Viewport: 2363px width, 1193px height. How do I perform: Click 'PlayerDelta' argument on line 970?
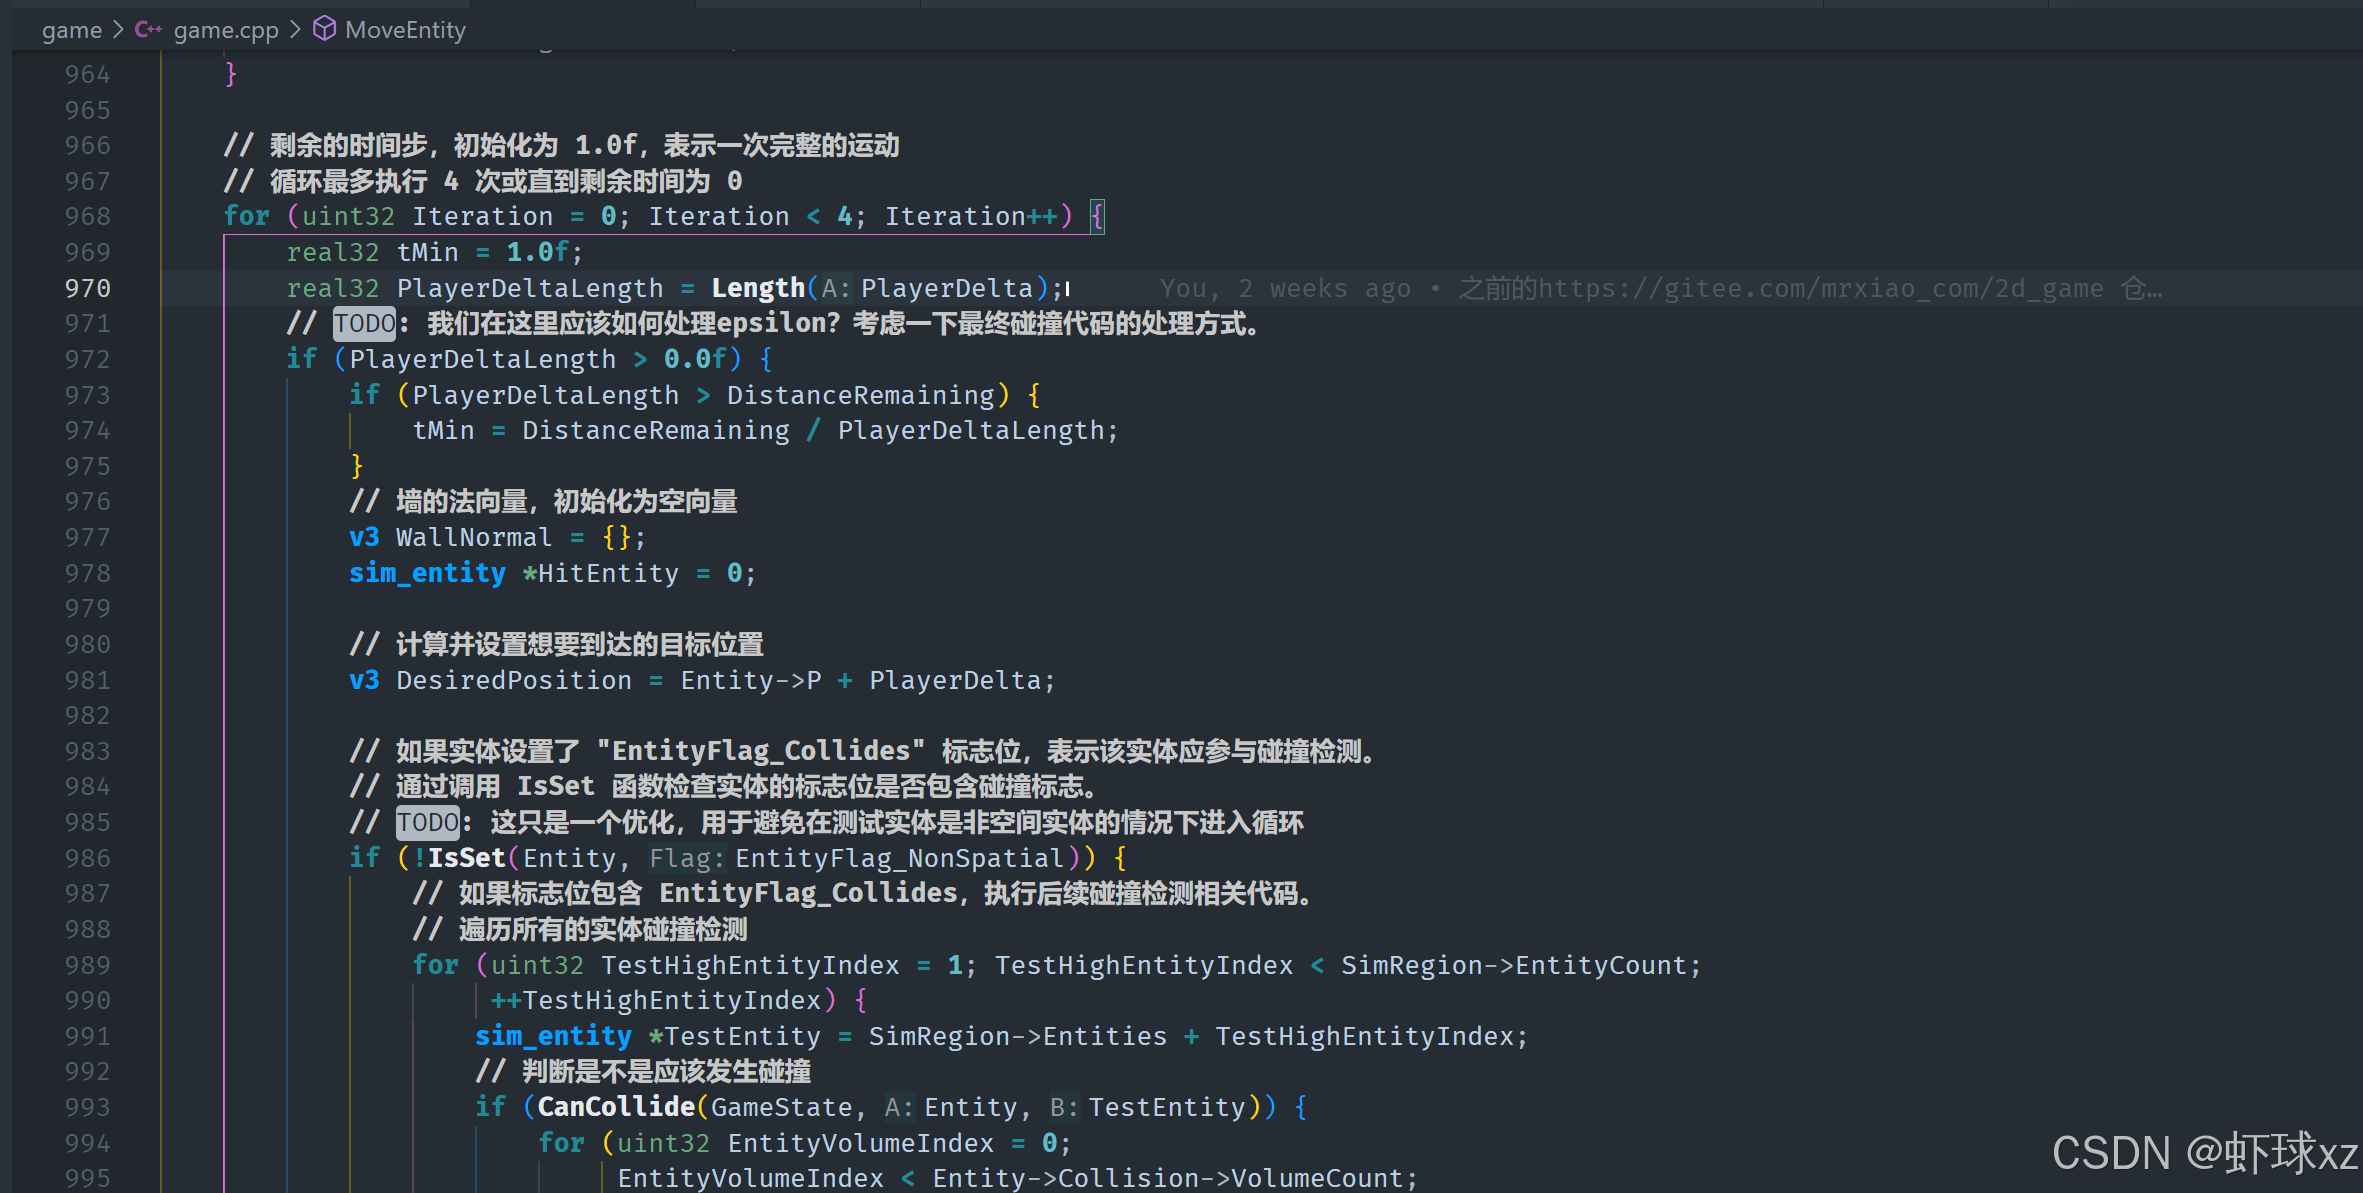pyautogui.click(x=947, y=288)
